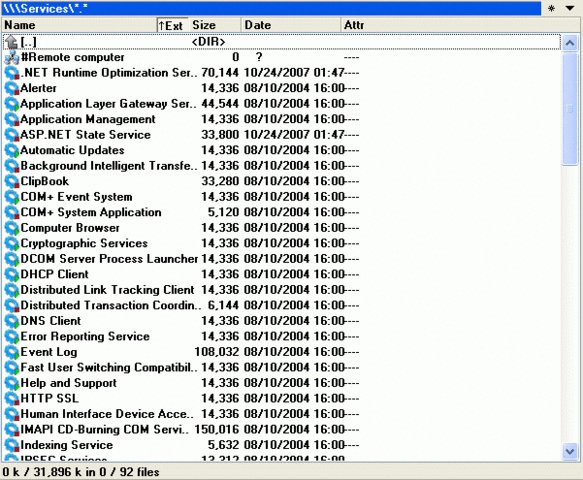
Task: Click the Error Reporting Service icon
Action: point(12,336)
